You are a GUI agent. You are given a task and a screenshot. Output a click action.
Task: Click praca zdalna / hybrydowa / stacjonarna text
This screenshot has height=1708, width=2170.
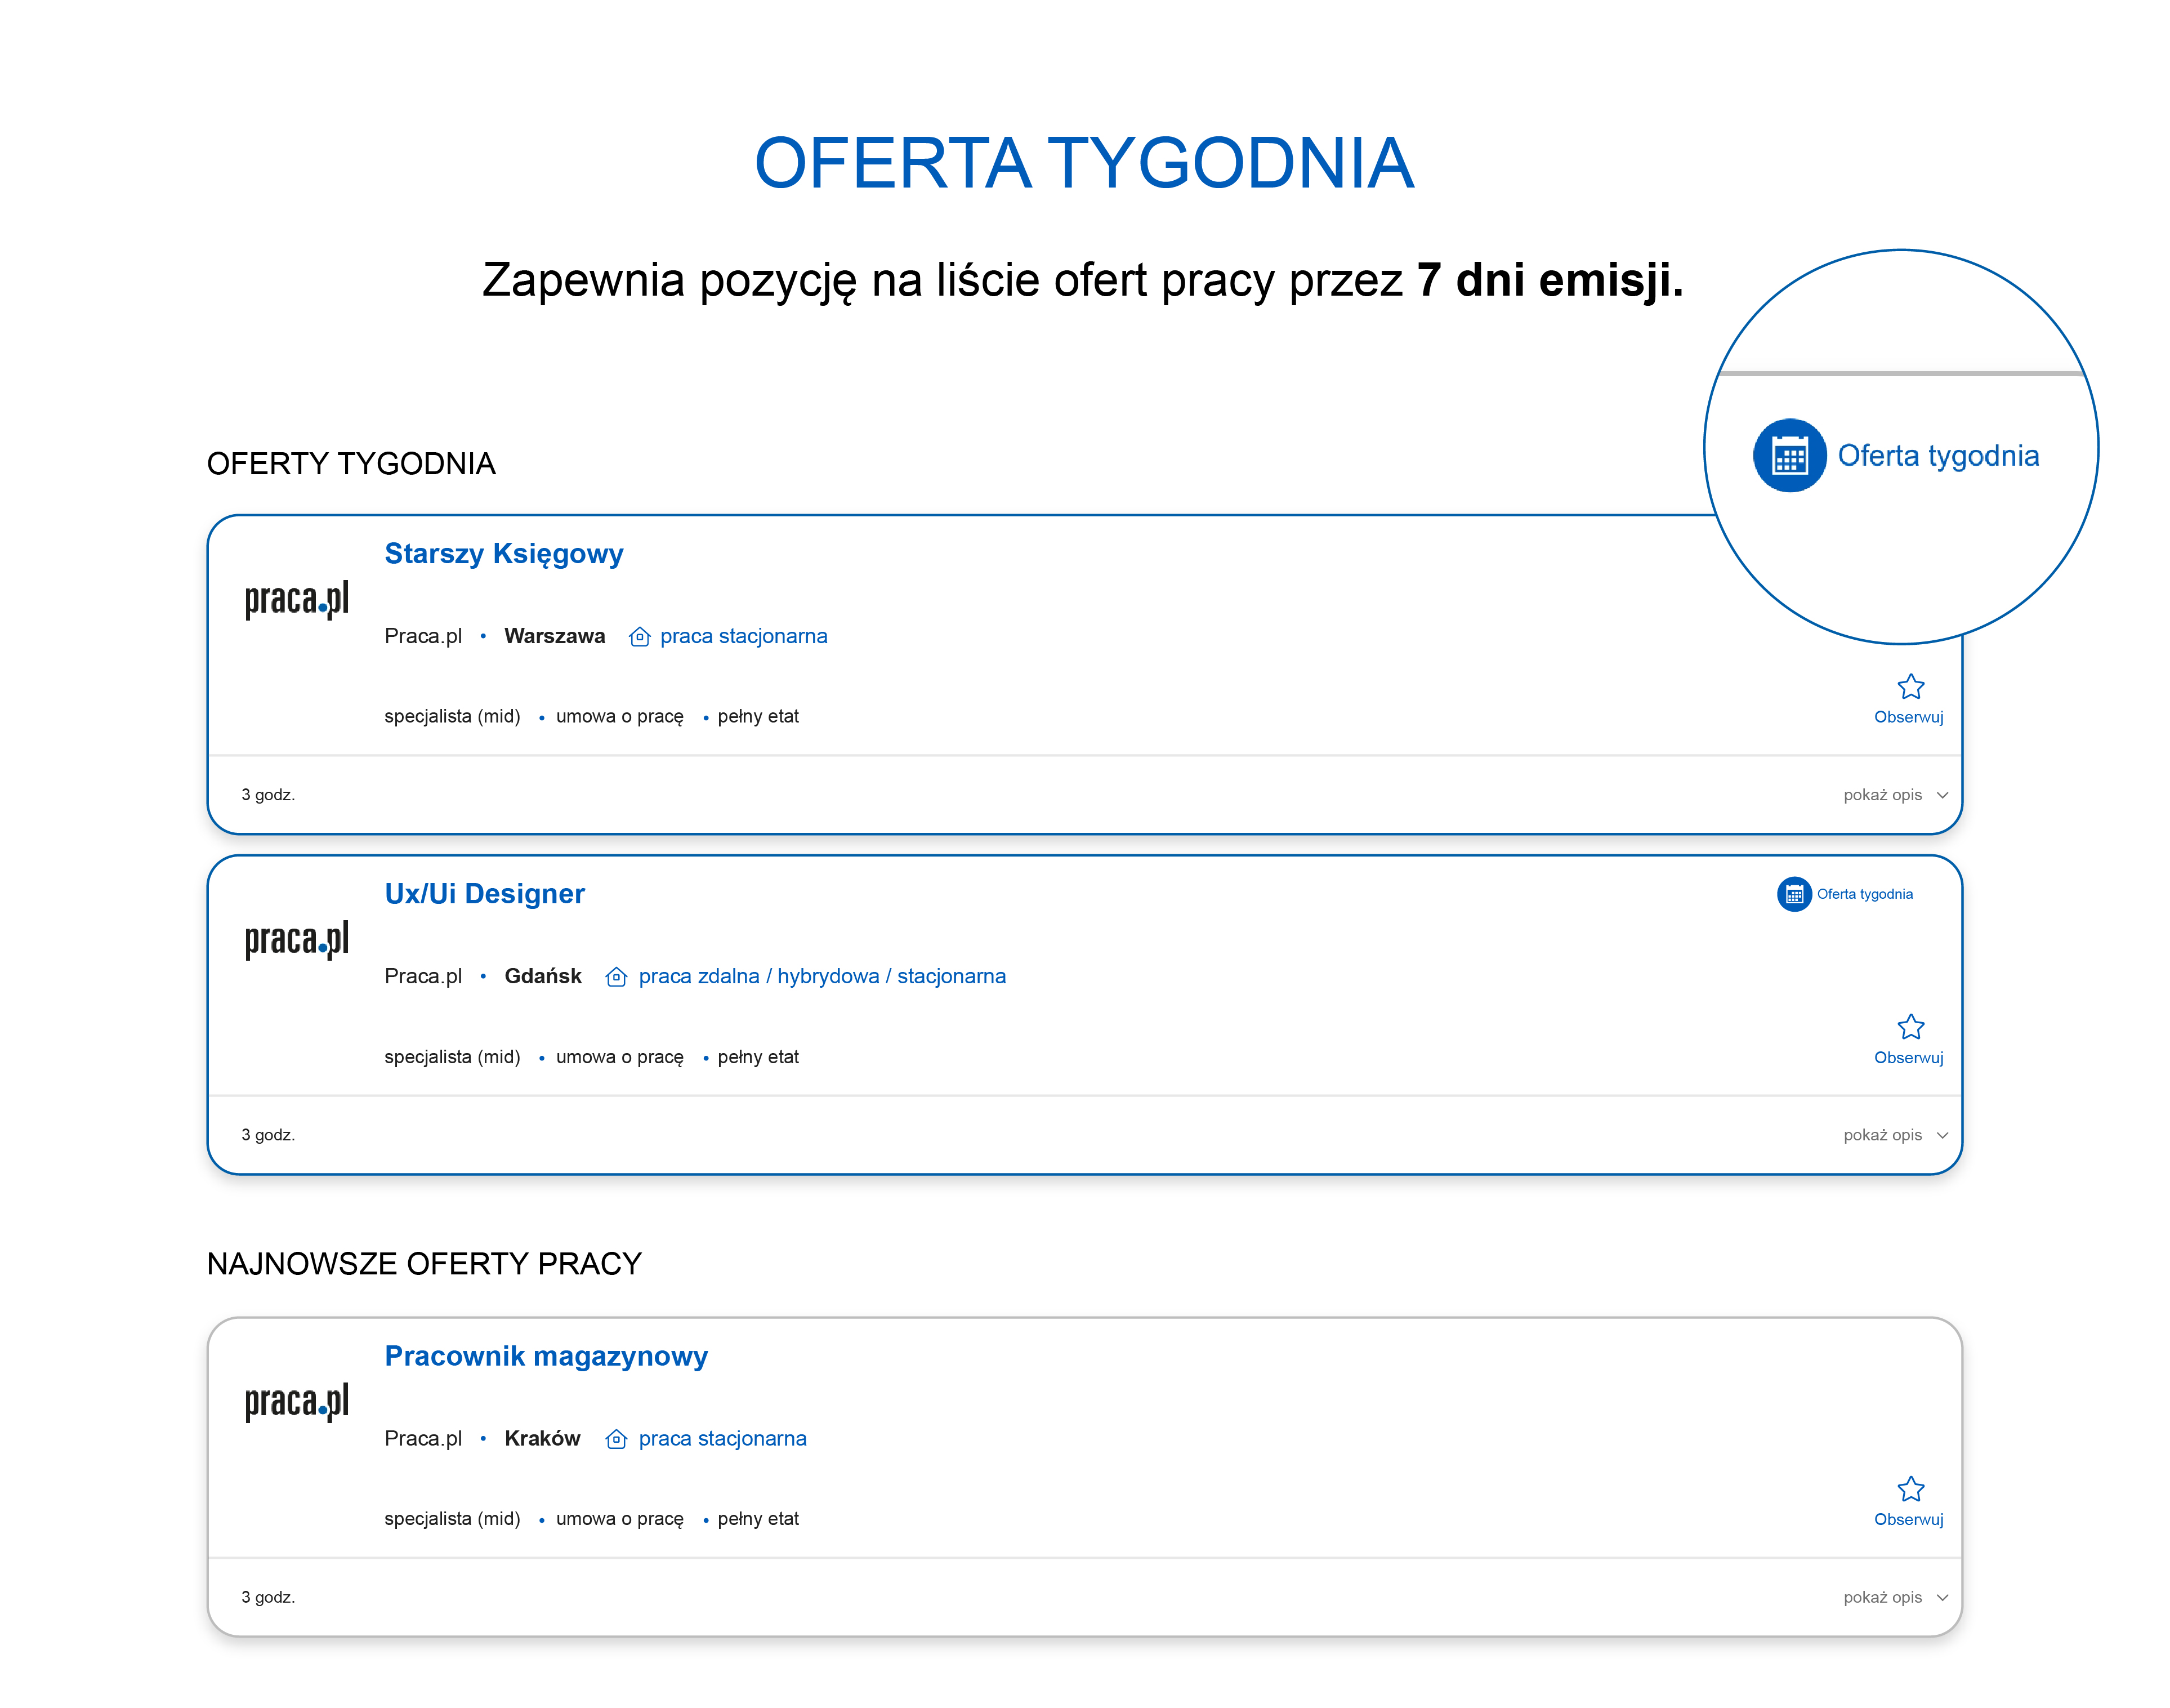[x=822, y=976]
